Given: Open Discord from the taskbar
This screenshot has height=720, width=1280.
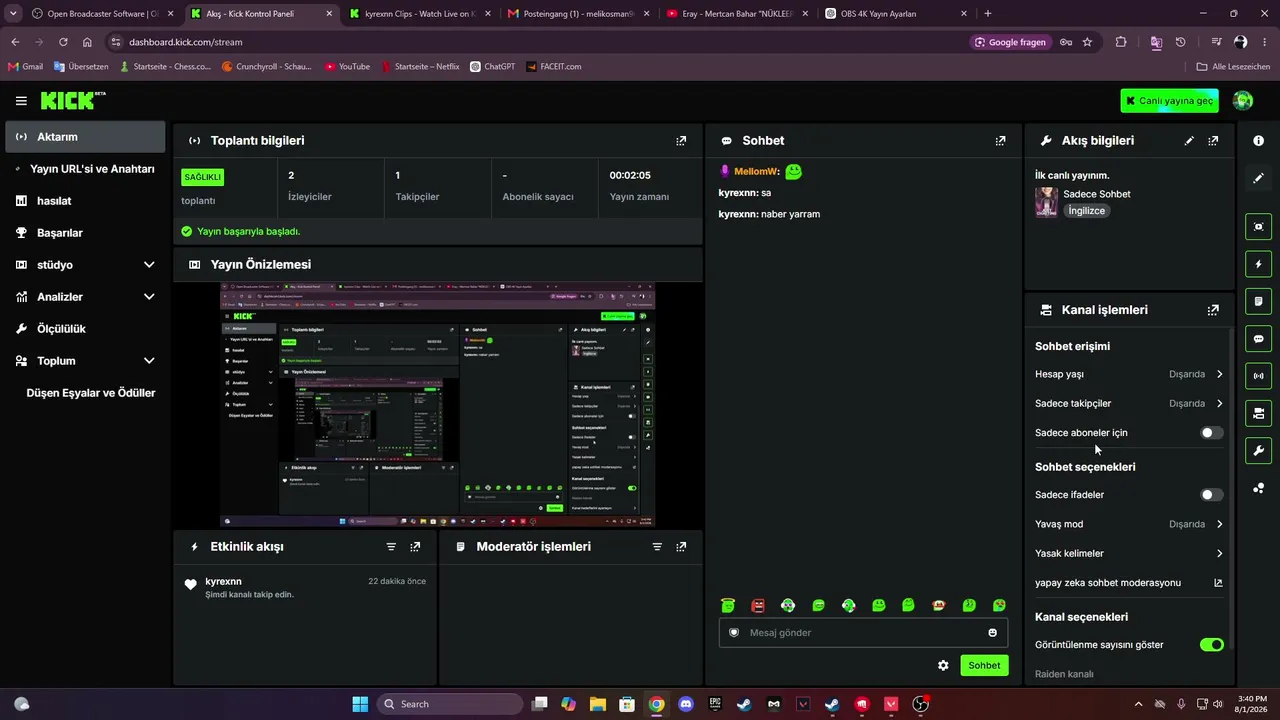Looking at the screenshot, I should (685, 704).
